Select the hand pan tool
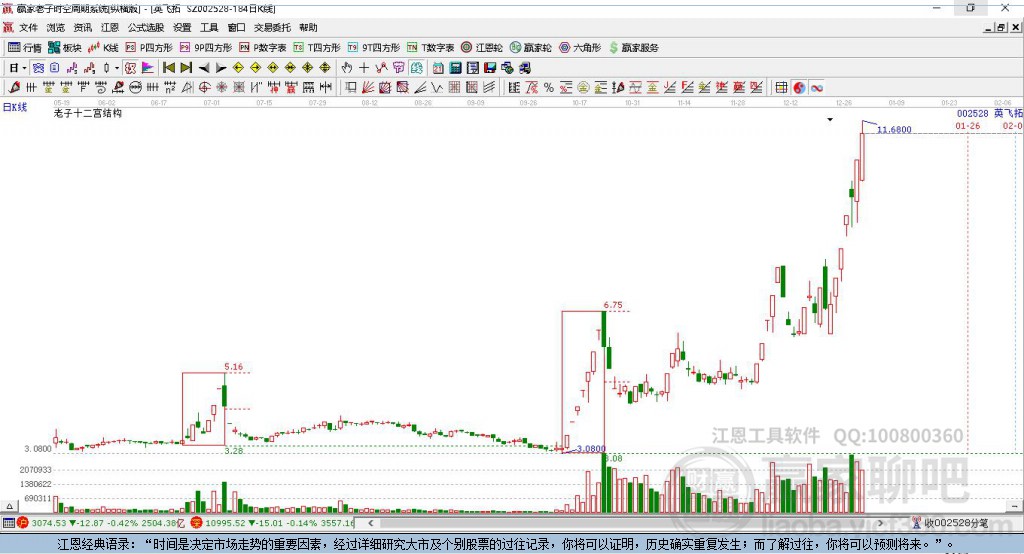1024x554 pixels. point(346,68)
